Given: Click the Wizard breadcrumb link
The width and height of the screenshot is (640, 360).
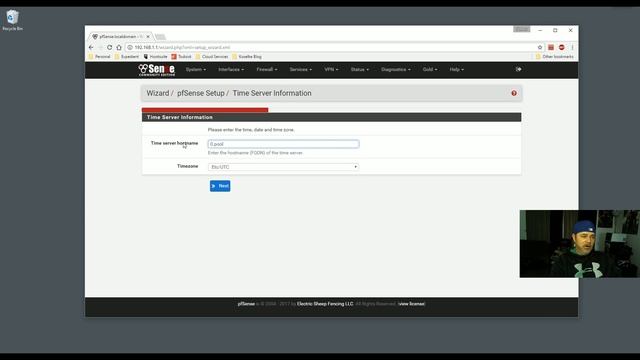Looking at the screenshot, I should (158, 93).
